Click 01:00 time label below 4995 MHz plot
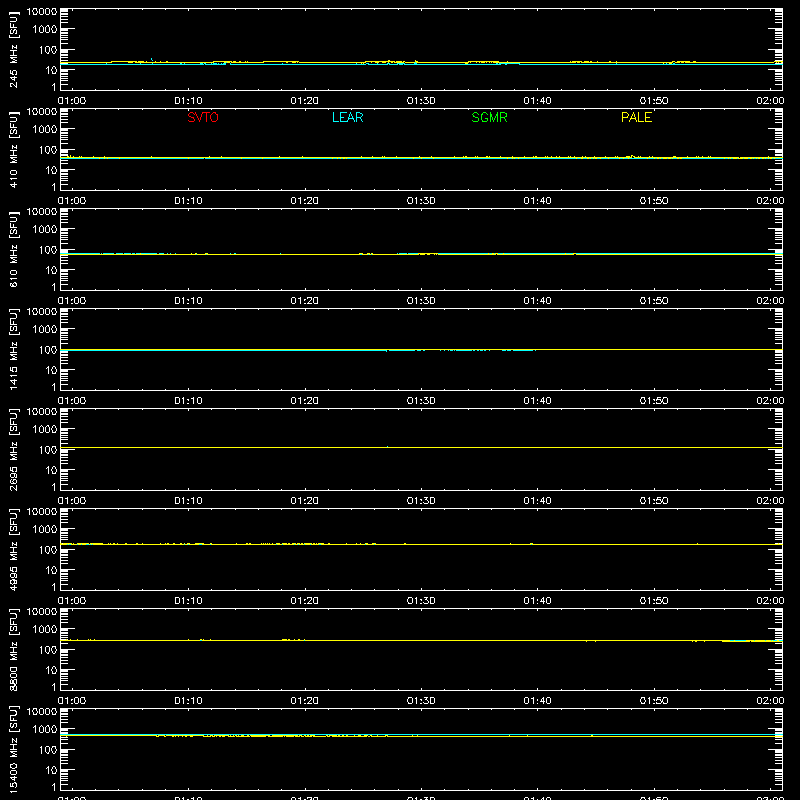Image resolution: width=800 pixels, height=800 pixels. 72,601
